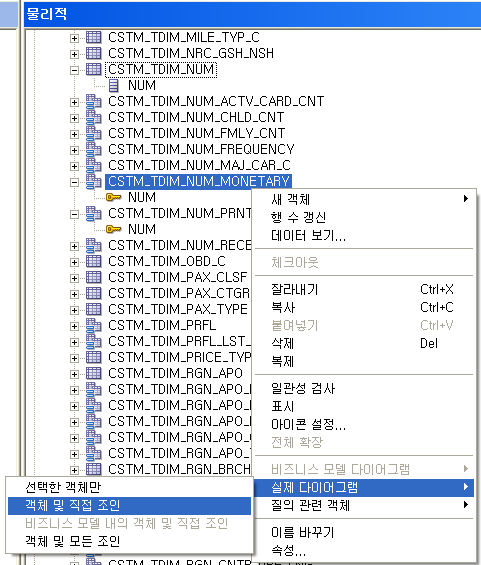Click table icon of CSTM_TDIM_PAX_CLSF
Viewport: 481px width, 565px height.
pos(94,277)
